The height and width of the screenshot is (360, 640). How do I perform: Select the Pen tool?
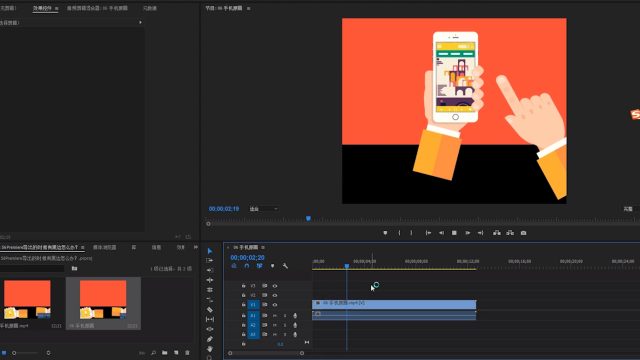(210, 339)
